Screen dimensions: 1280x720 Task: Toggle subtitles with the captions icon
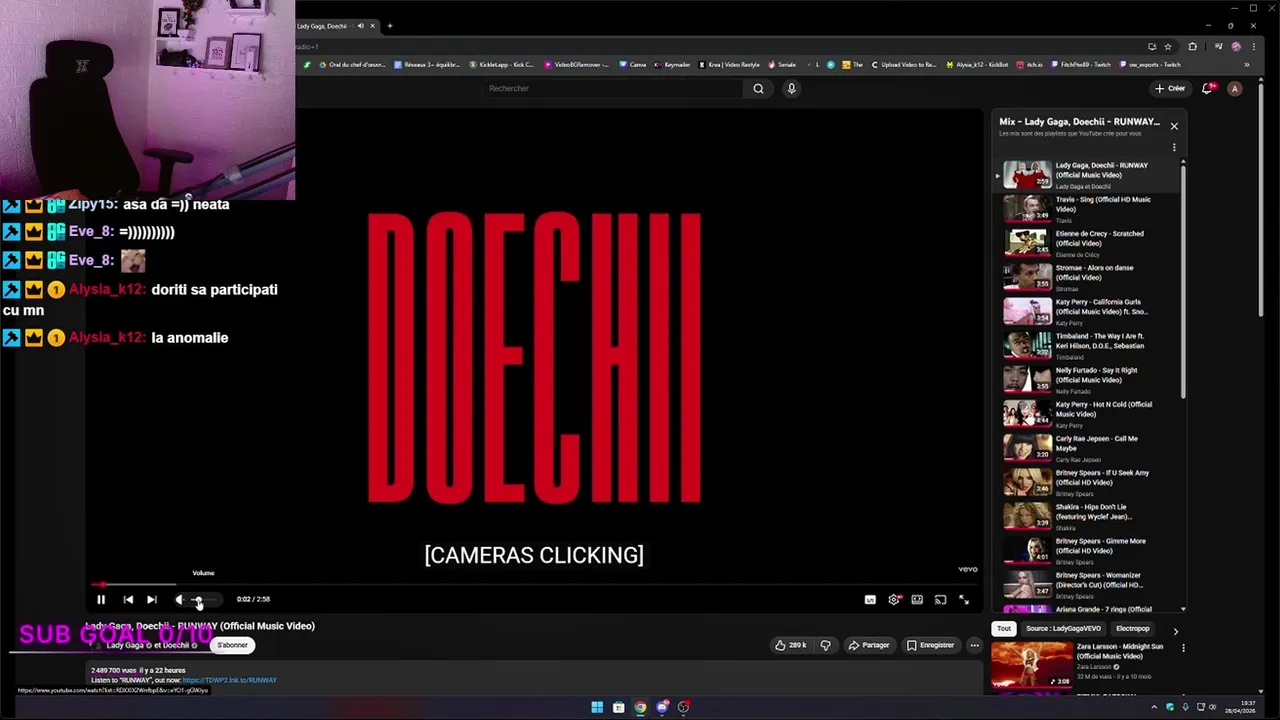coord(870,599)
